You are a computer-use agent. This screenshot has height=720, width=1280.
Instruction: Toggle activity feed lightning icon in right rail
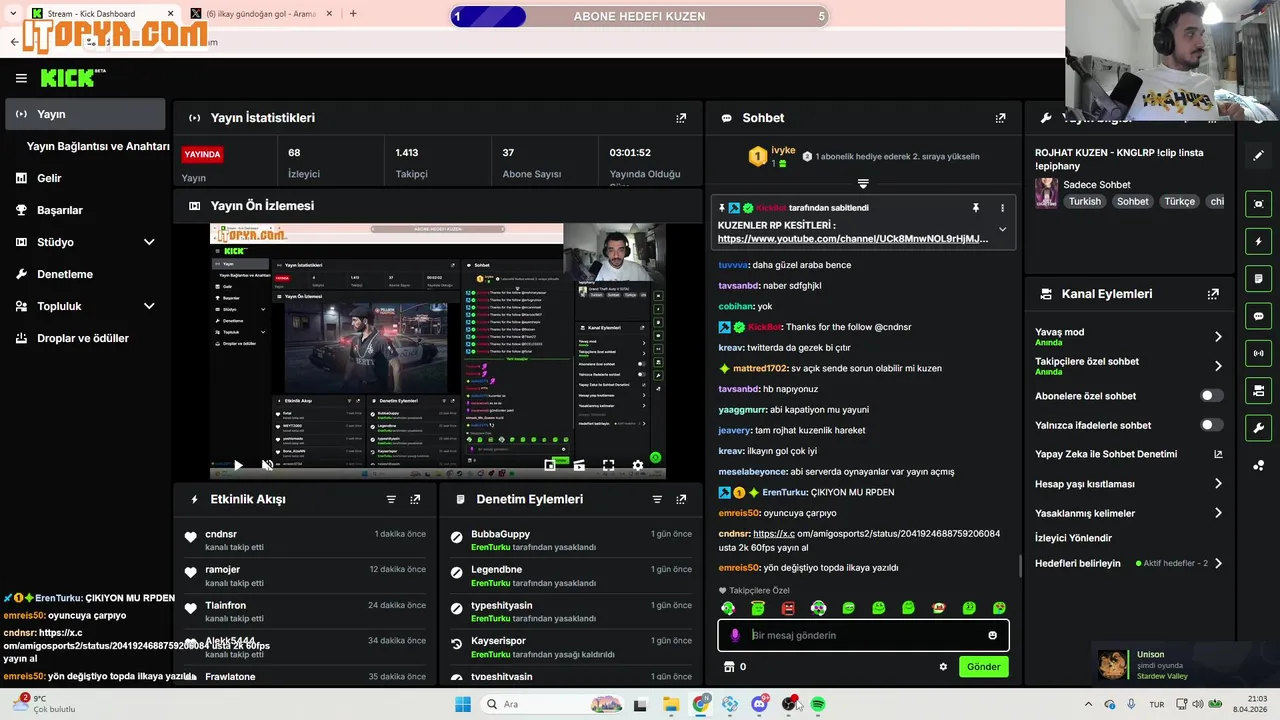coord(1259,241)
